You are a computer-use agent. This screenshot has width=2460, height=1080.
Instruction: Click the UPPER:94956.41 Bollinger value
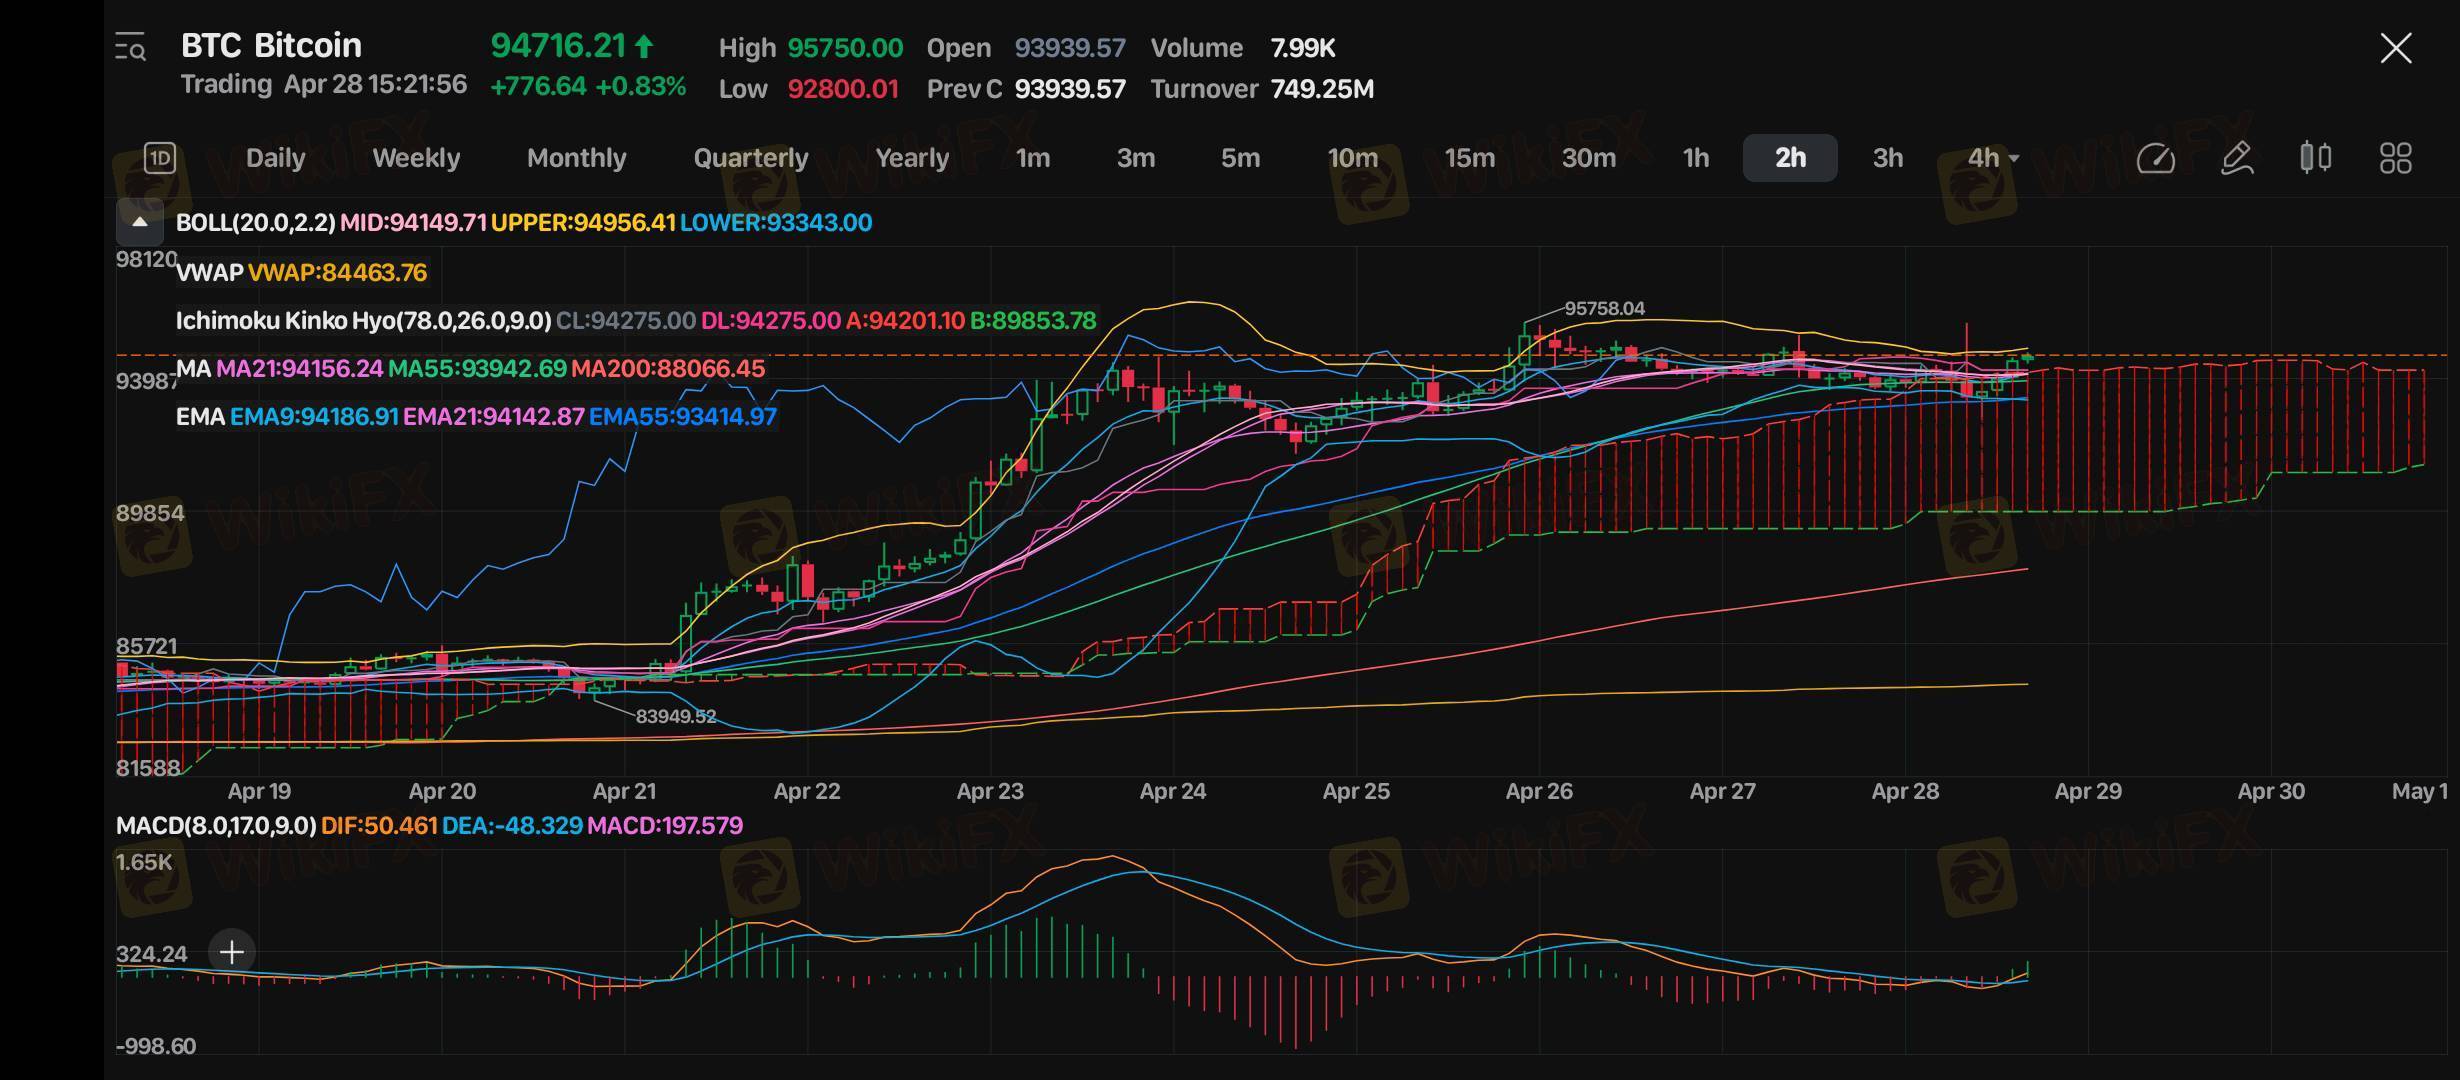[583, 223]
